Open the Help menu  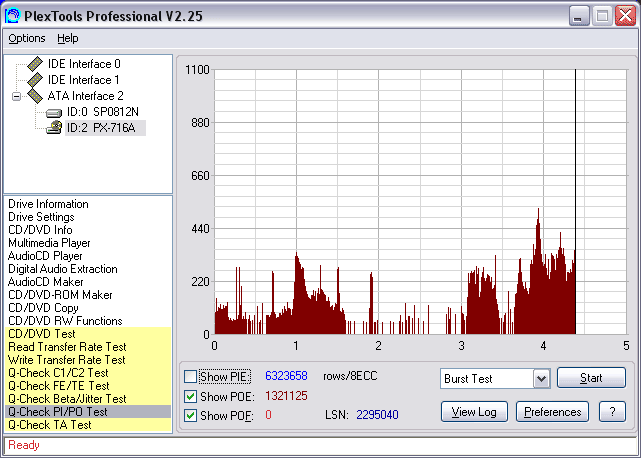[x=67, y=38]
